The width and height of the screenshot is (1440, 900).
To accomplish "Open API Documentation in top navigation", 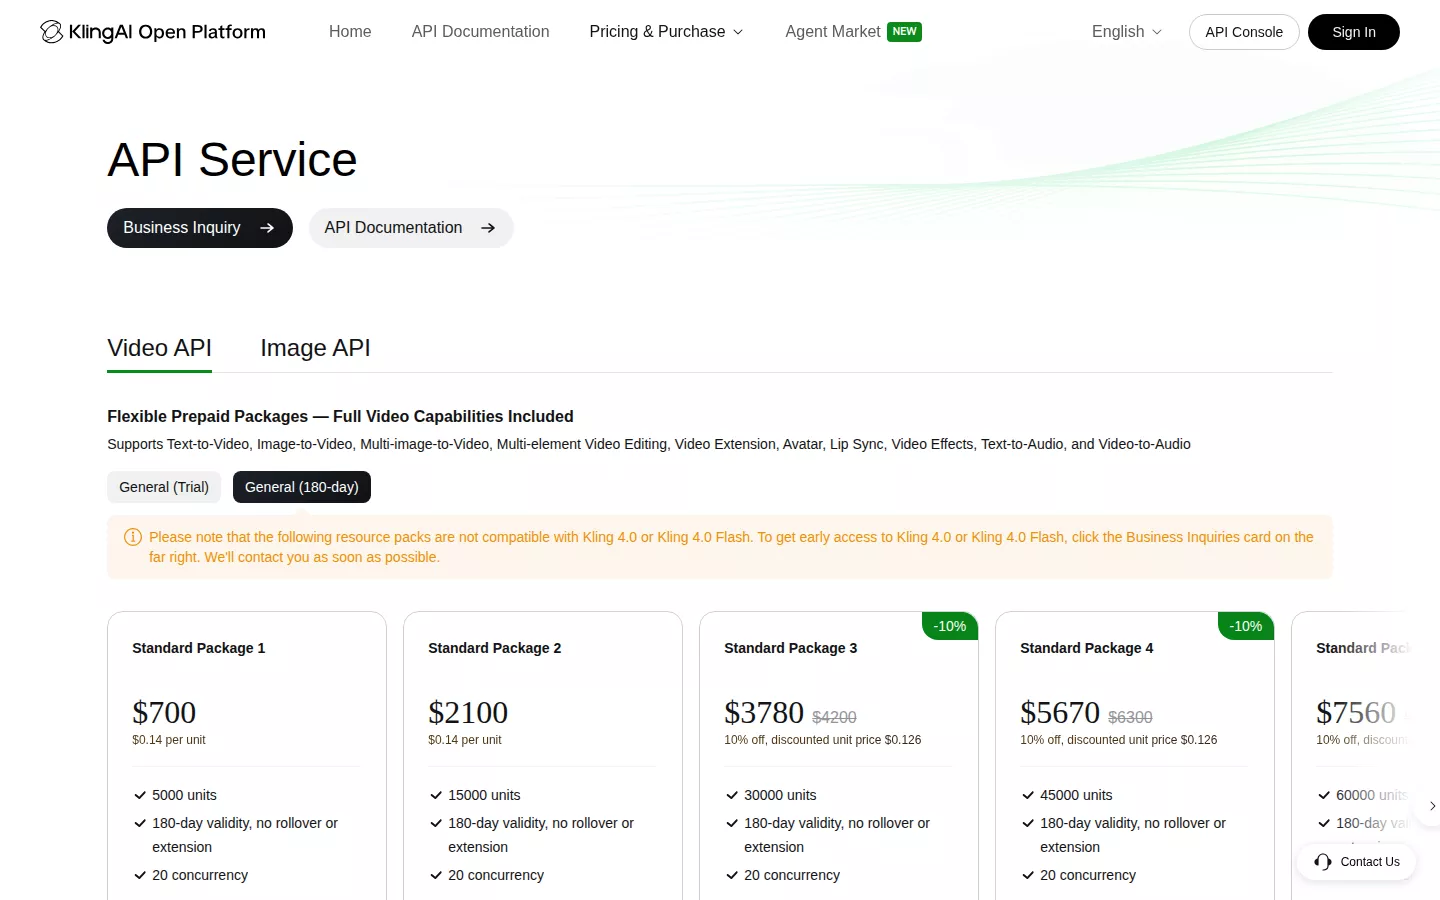I will click(x=480, y=32).
